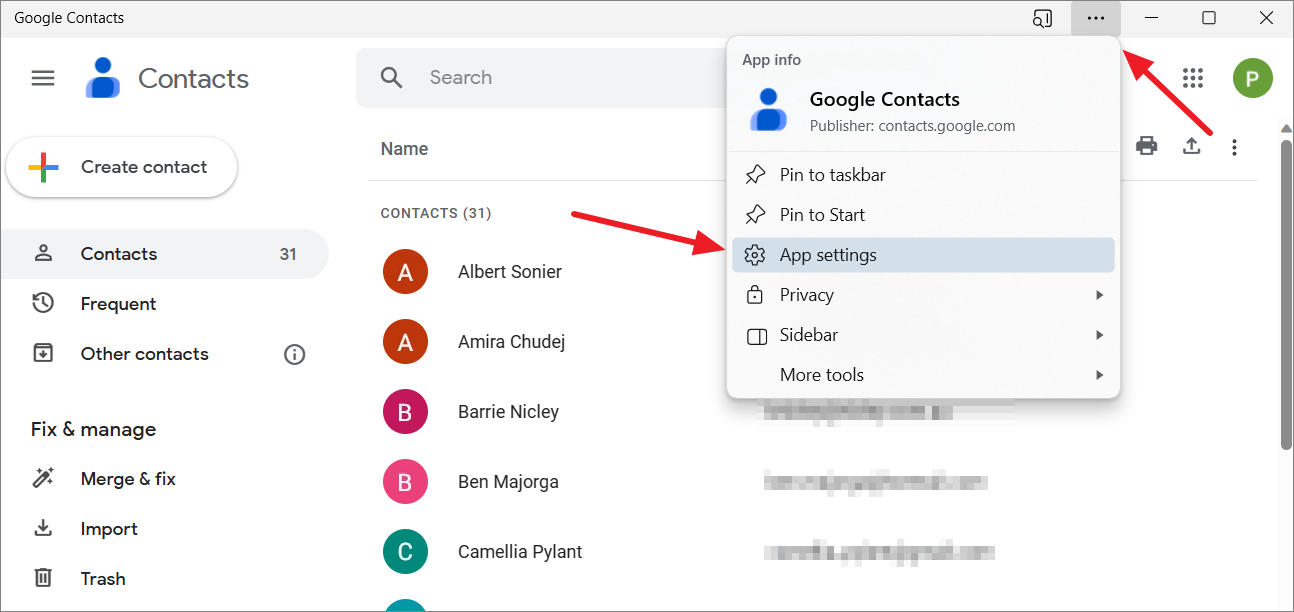1294x612 pixels.
Task: Click the gear icon next to App settings
Action: [x=756, y=255]
